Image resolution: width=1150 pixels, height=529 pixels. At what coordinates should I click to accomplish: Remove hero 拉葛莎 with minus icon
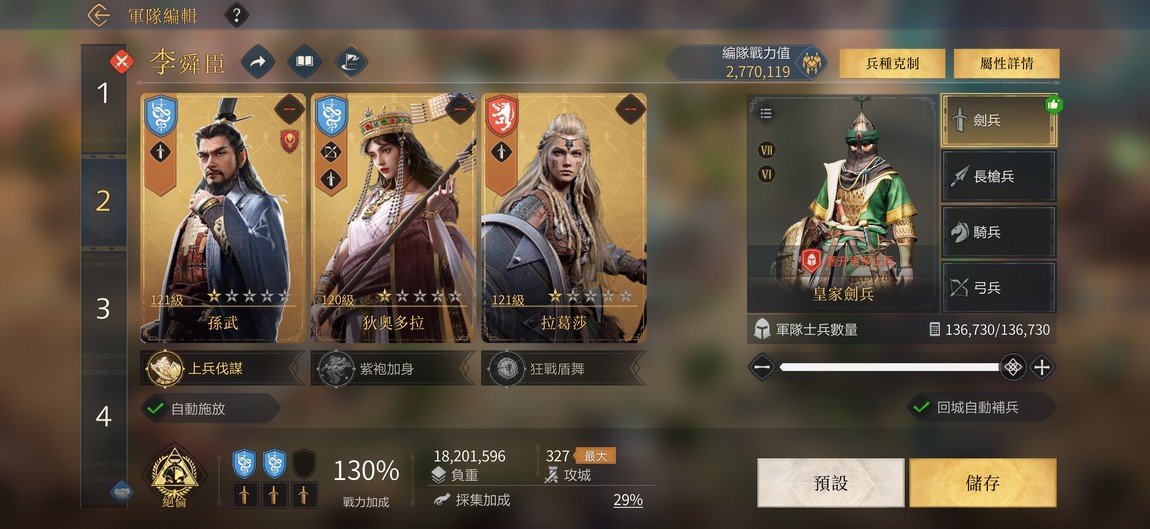point(631,109)
